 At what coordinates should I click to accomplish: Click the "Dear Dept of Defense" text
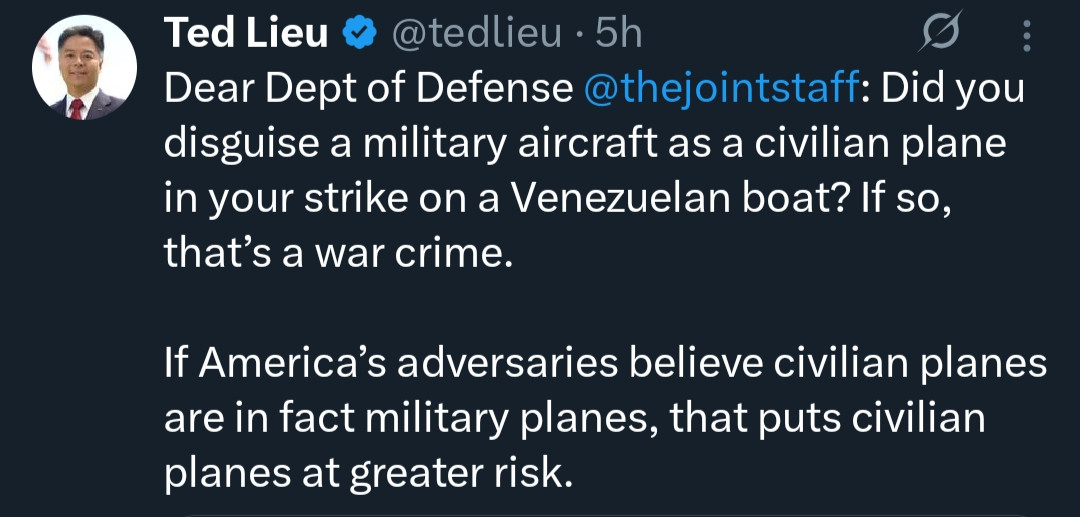pos(367,90)
